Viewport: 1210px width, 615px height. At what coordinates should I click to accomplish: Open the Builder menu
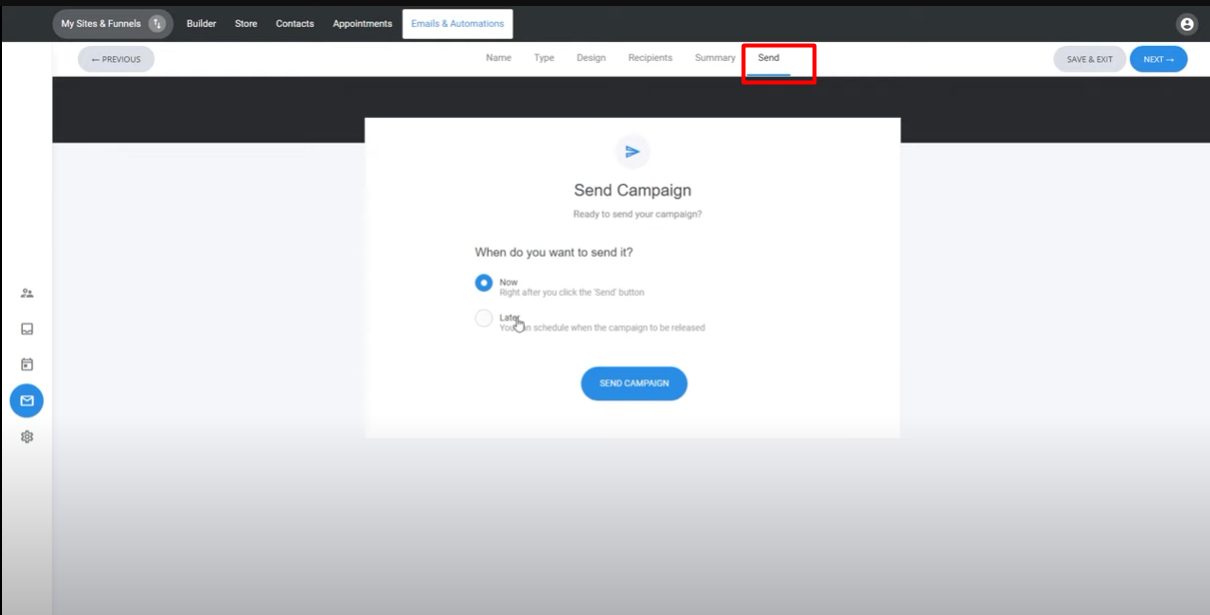pos(201,24)
